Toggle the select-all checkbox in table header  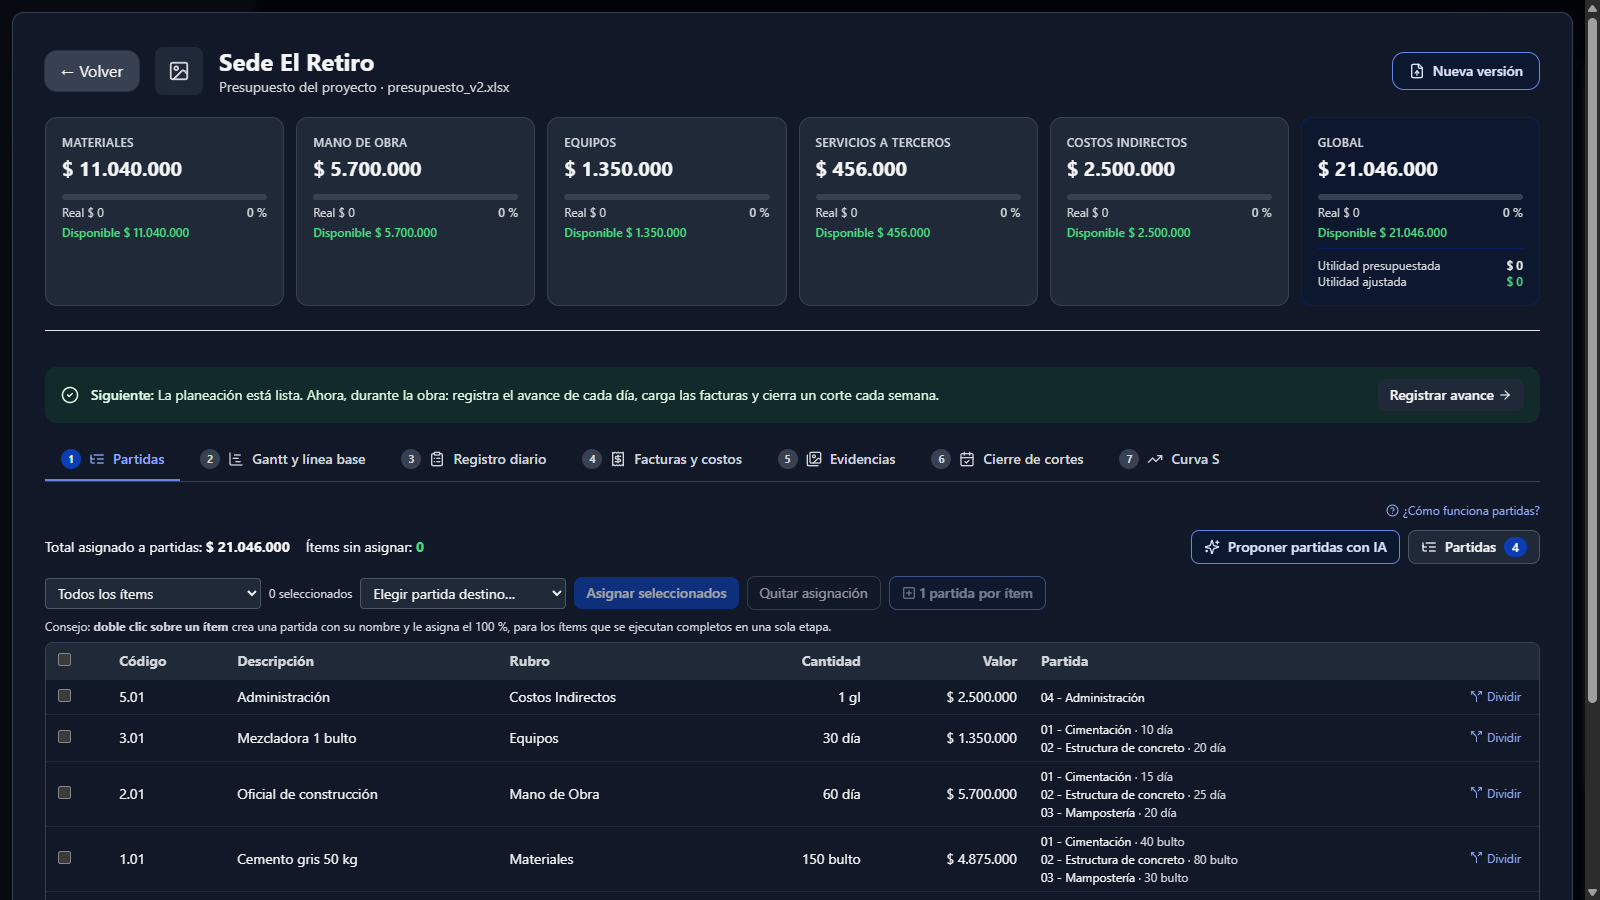(x=65, y=660)
